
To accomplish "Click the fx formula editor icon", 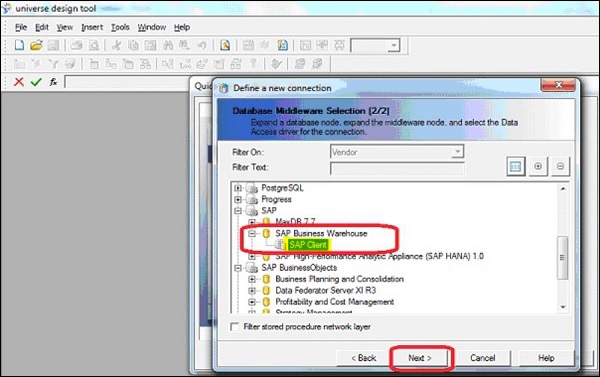I will click(53, 82).
